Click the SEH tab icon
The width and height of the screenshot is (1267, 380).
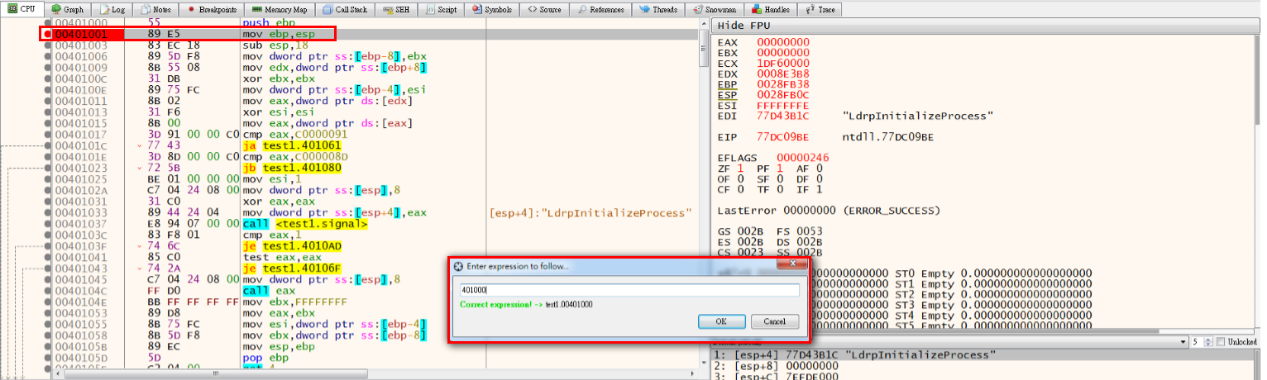click(388, 9)
